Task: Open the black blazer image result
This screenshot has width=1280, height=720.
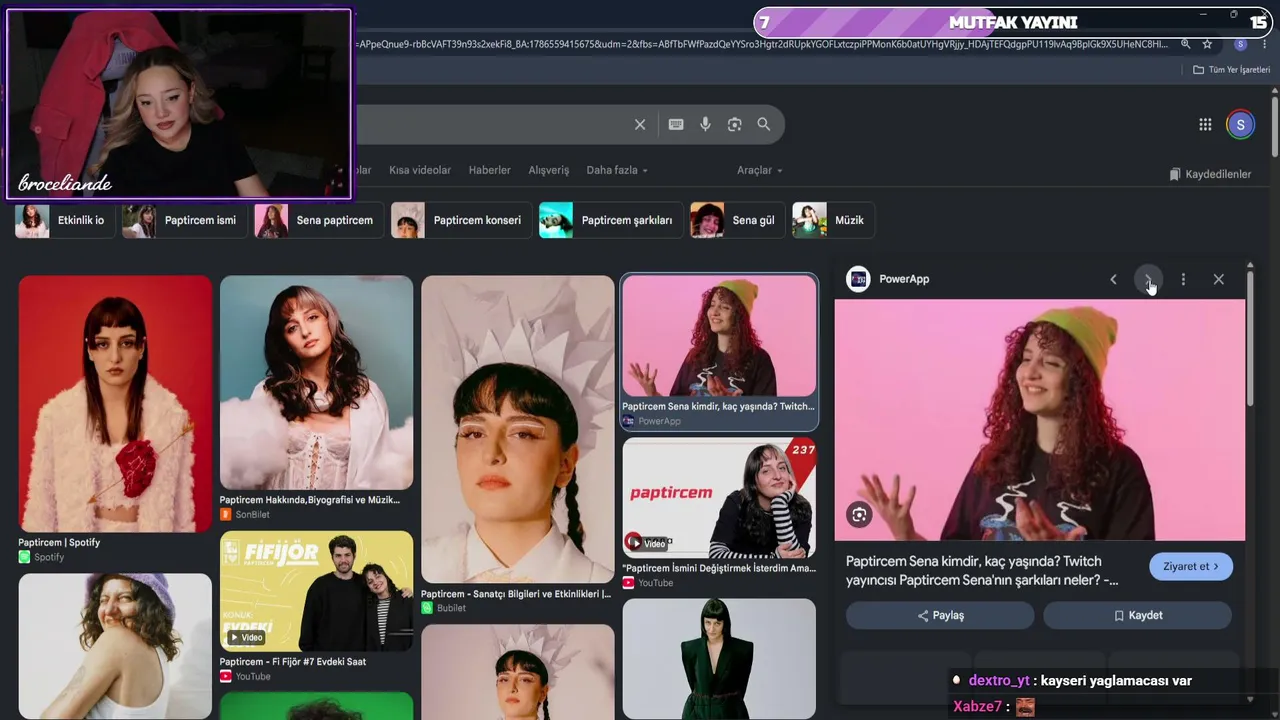Action: (719, 658)
